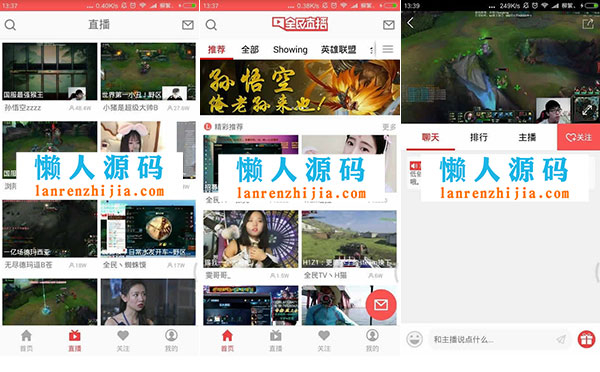Open mail icon right of 全民直播 logo

point(389,25)
